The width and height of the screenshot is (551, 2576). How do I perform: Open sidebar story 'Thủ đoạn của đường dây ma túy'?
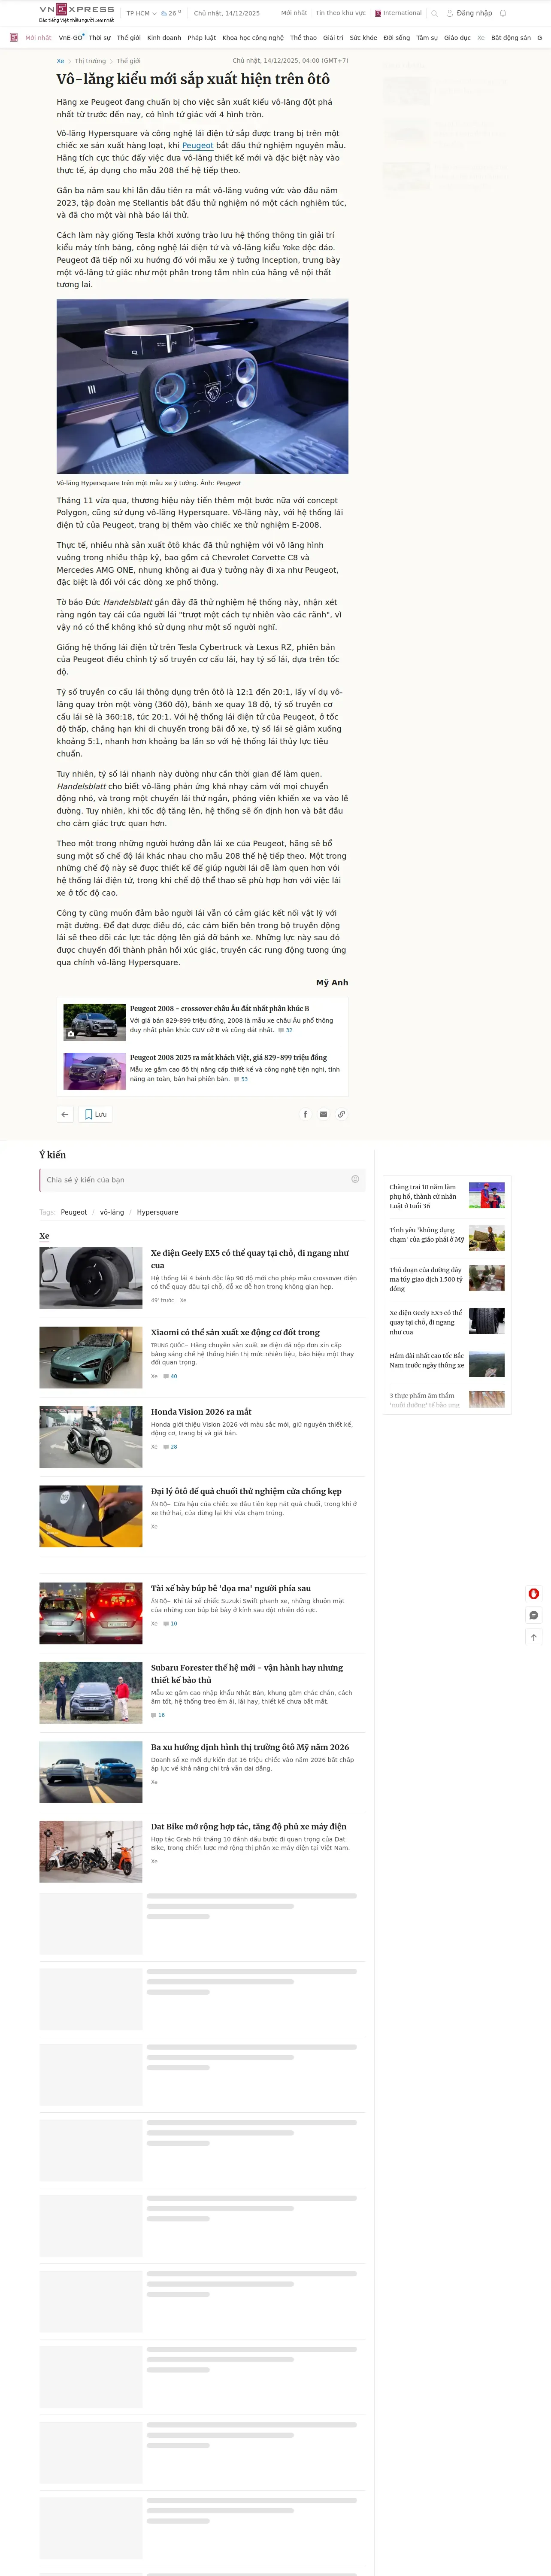point(426,1279)
